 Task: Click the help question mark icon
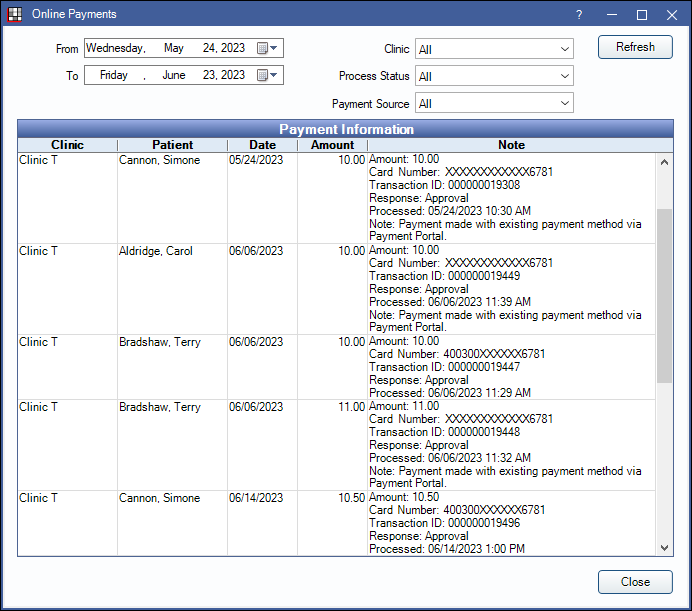click(x=579, y=15)
